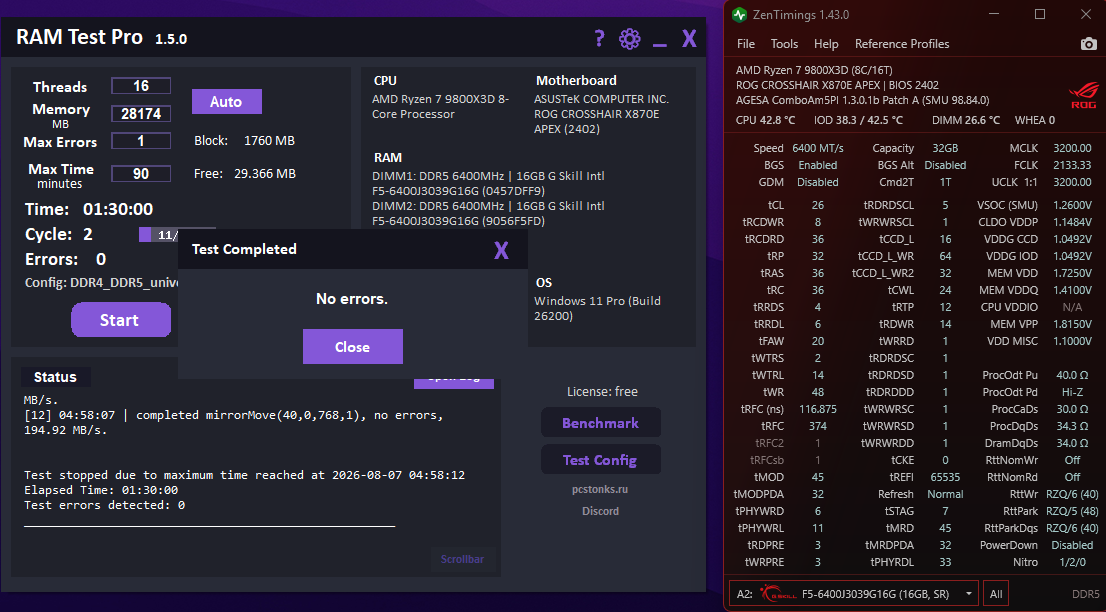This screenshot has height=612, width=1106.
Task: Click the WHEA 0 counter
Action: point(1035,120)
